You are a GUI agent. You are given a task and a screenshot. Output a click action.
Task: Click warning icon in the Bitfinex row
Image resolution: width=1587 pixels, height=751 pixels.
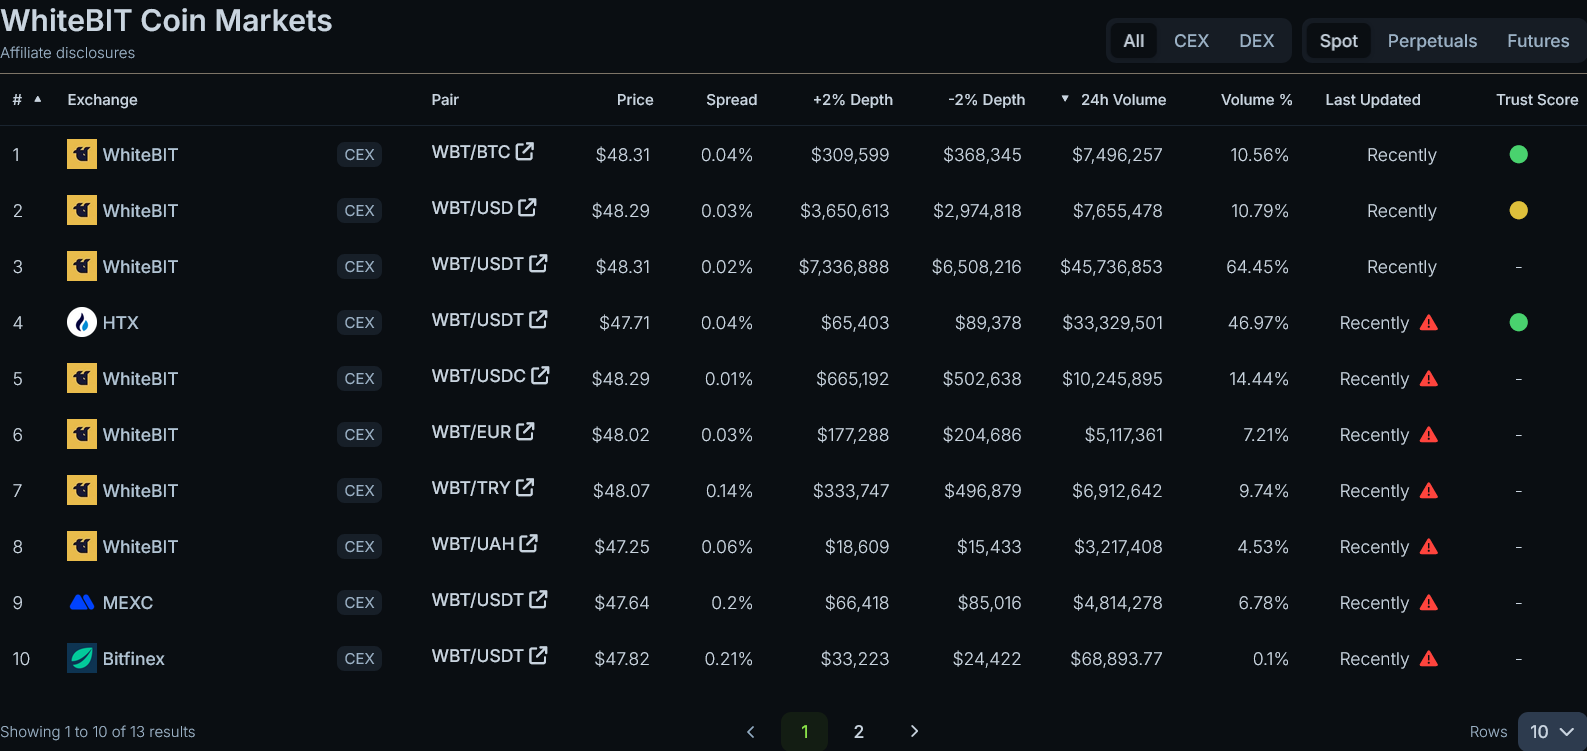coord(1429,658)
